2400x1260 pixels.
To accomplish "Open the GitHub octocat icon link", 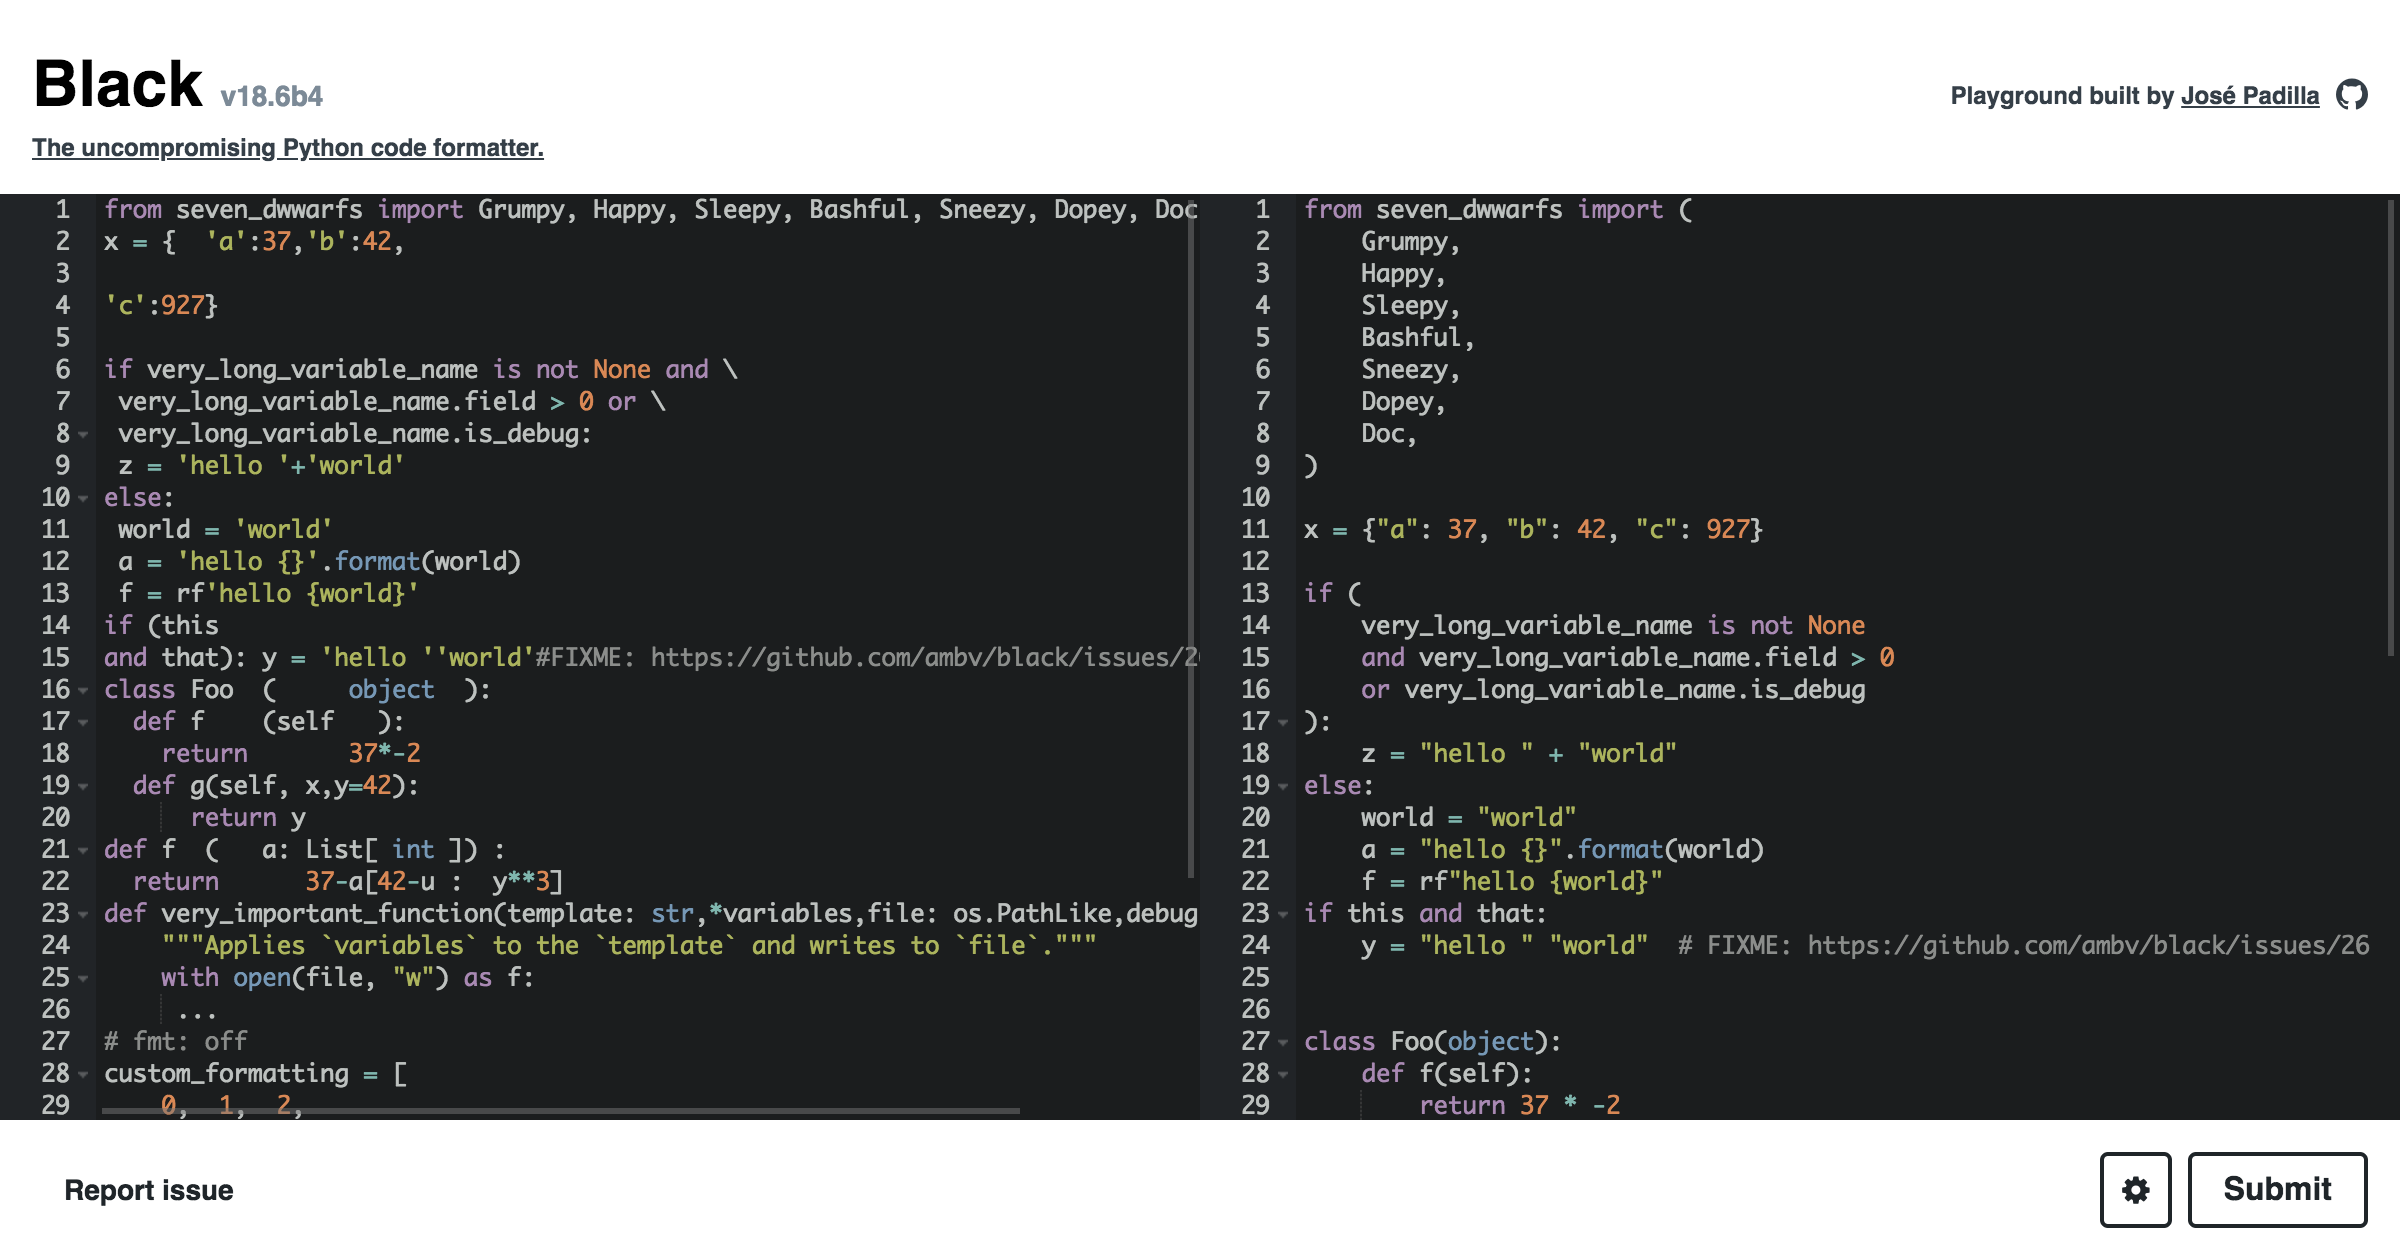I will (2351, 95).
